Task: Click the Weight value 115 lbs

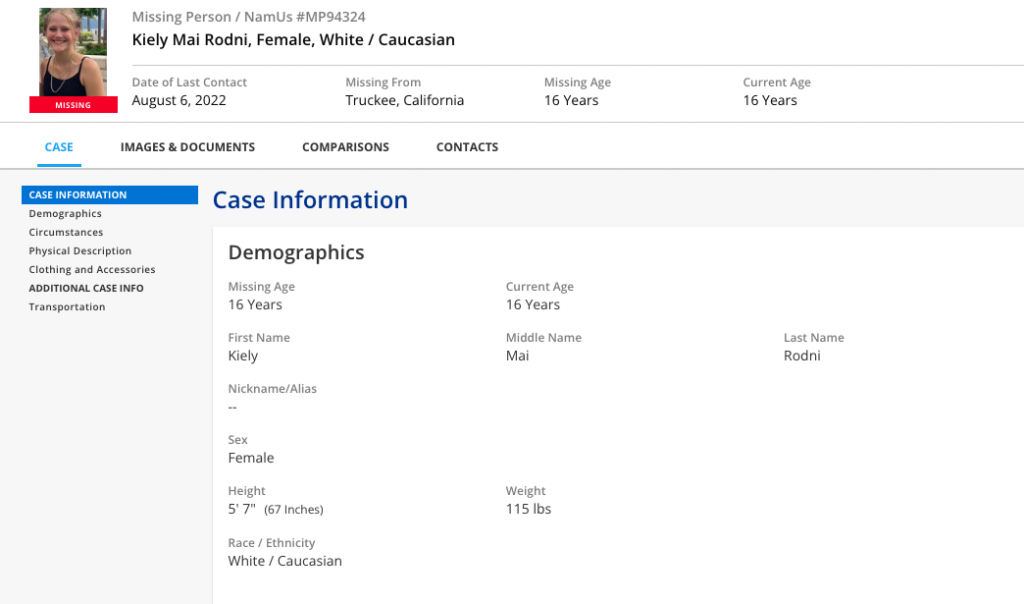Action: pyautogui.click(x=528, y=509)
